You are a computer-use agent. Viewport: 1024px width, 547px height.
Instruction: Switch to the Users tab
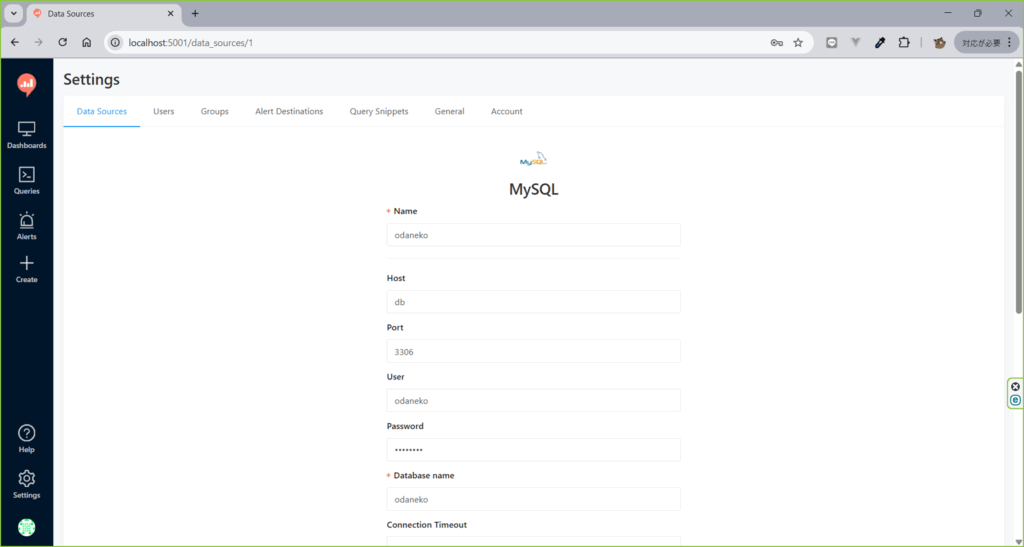[x=163, y=111]
